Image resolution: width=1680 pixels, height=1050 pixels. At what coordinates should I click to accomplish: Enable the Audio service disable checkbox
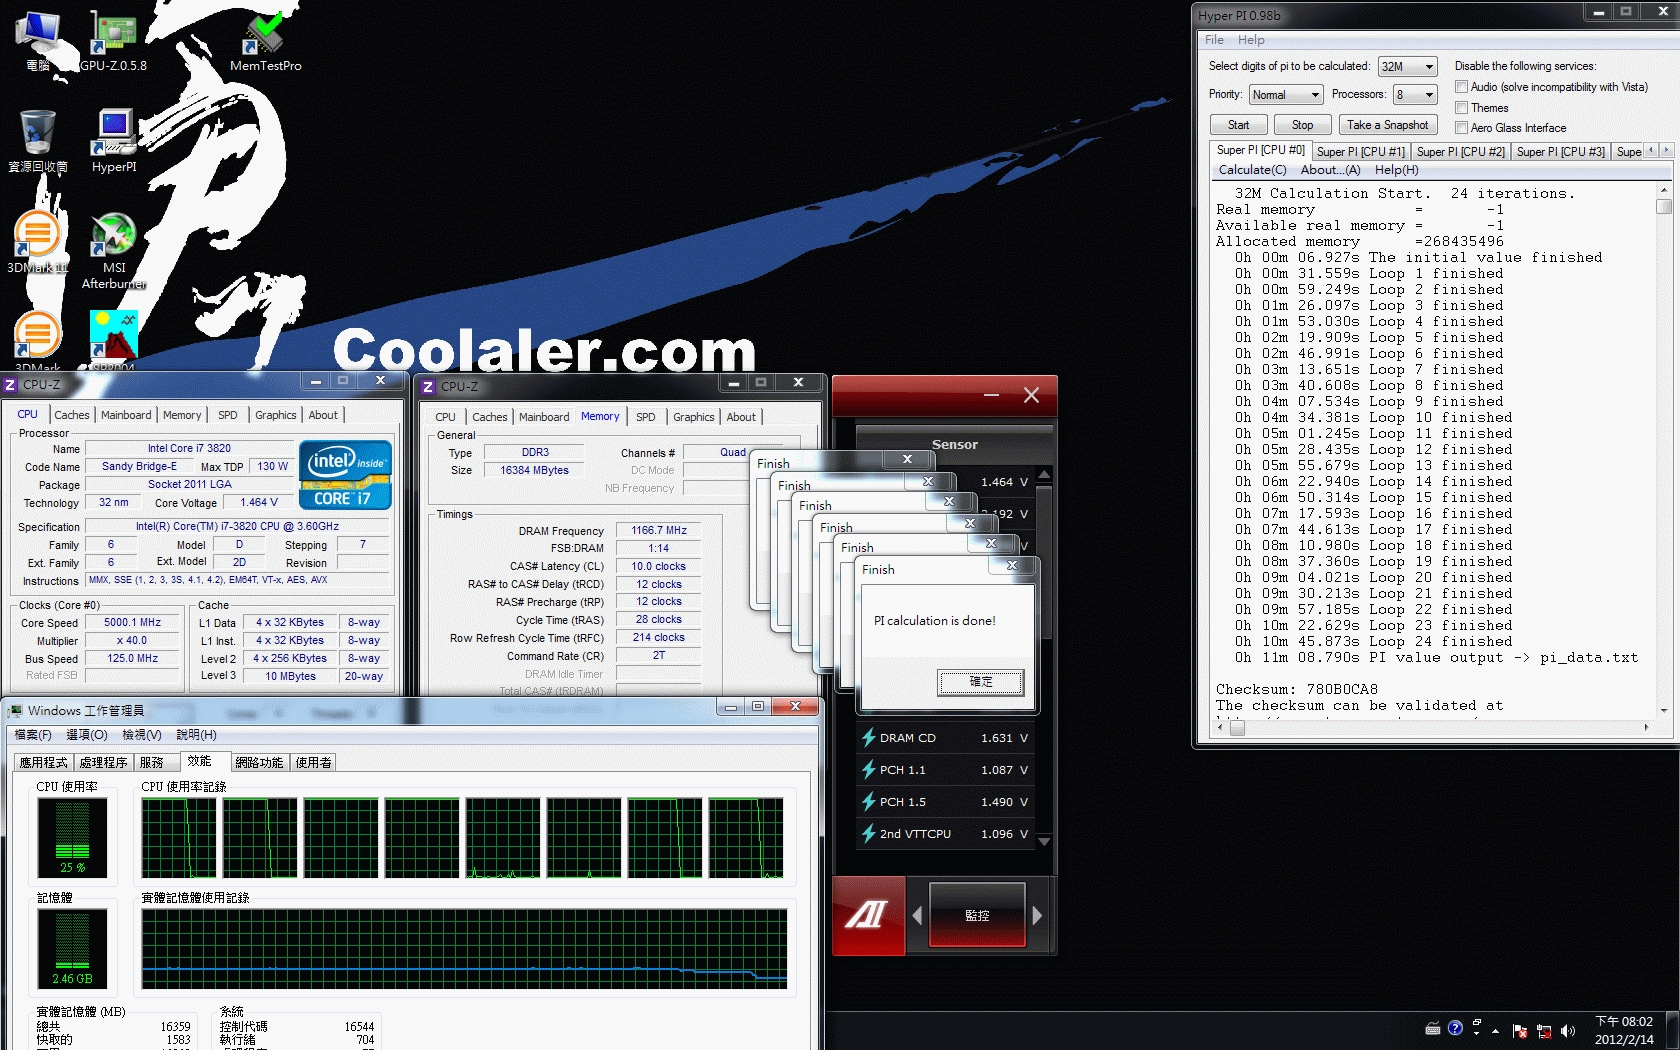[1462, 87]
